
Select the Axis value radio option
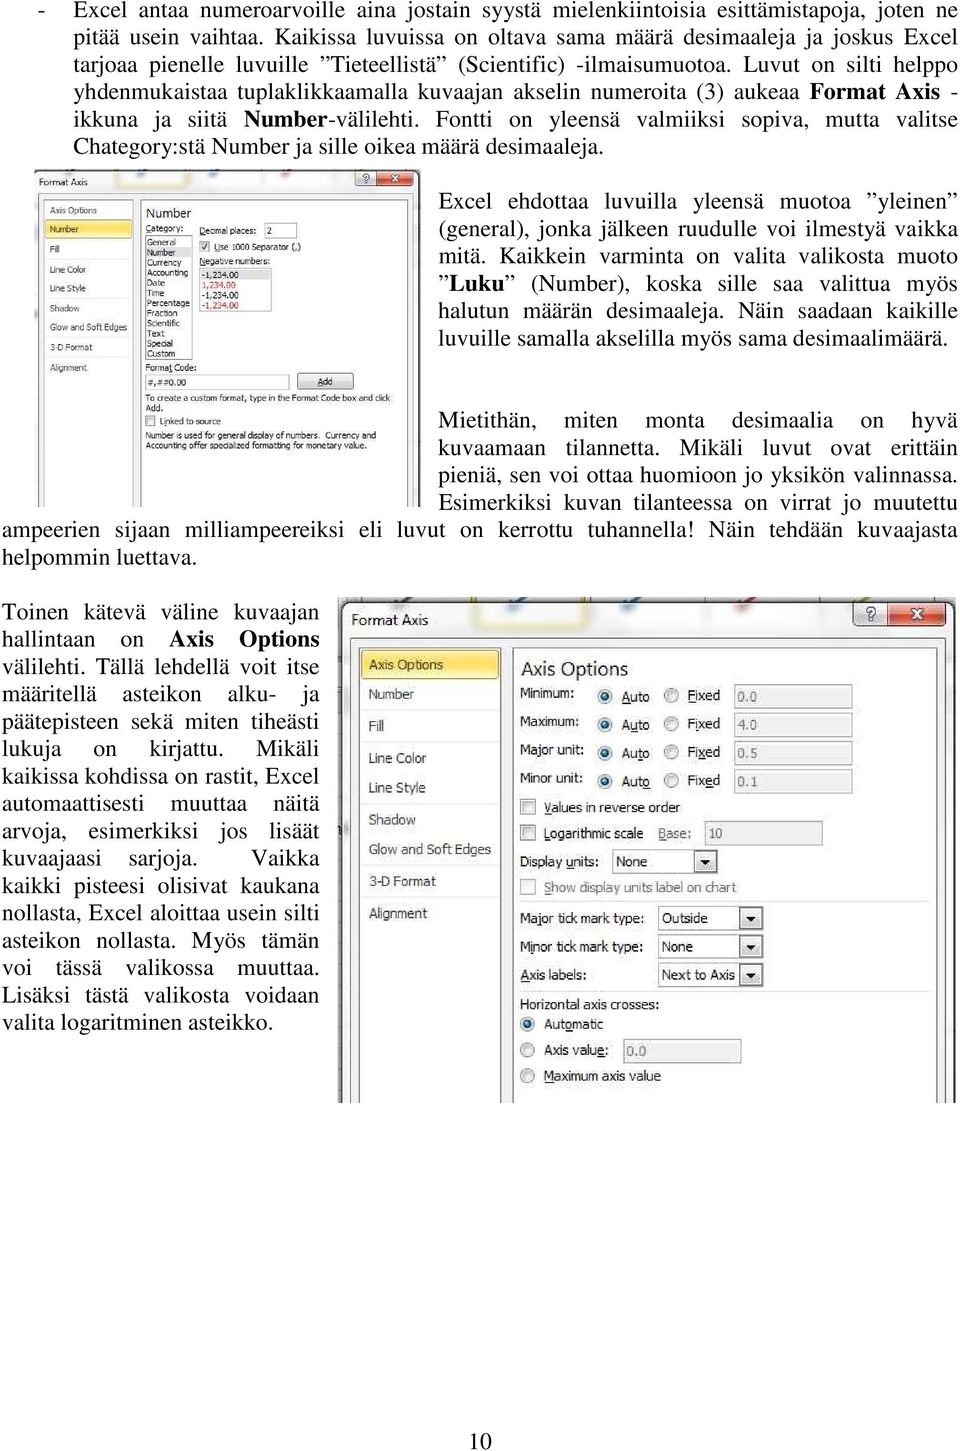point(528,1050)
